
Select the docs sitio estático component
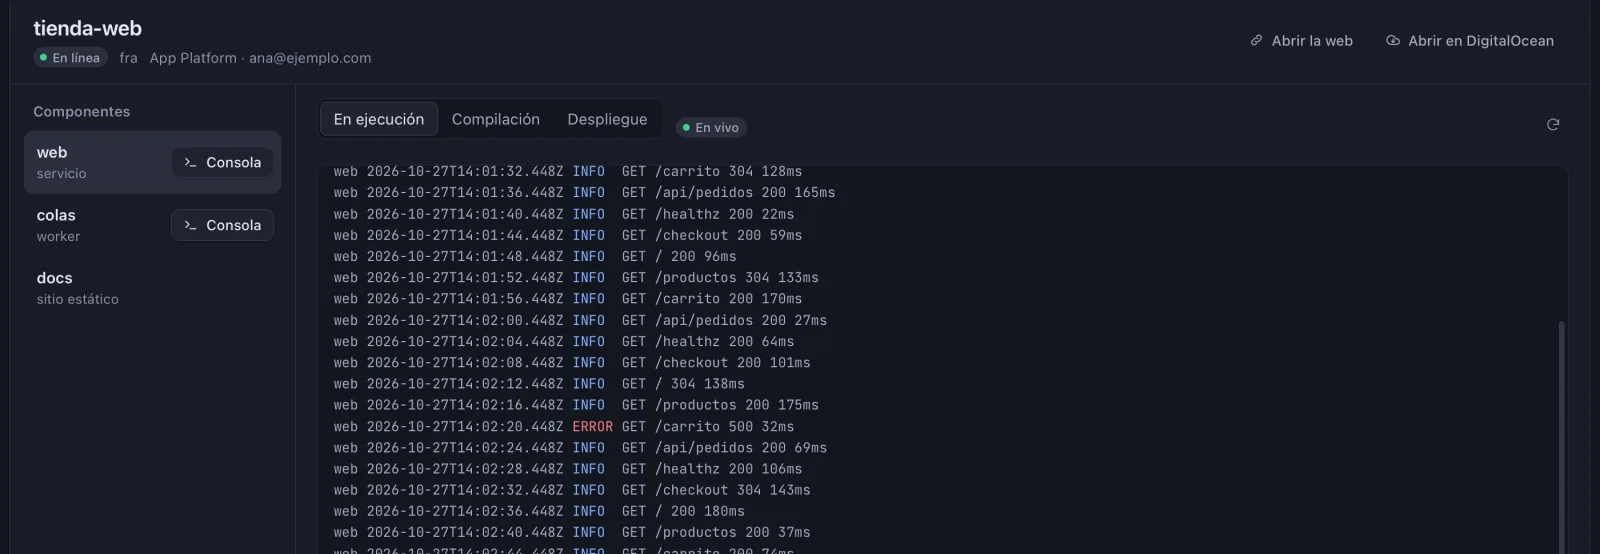pos(152,289)
